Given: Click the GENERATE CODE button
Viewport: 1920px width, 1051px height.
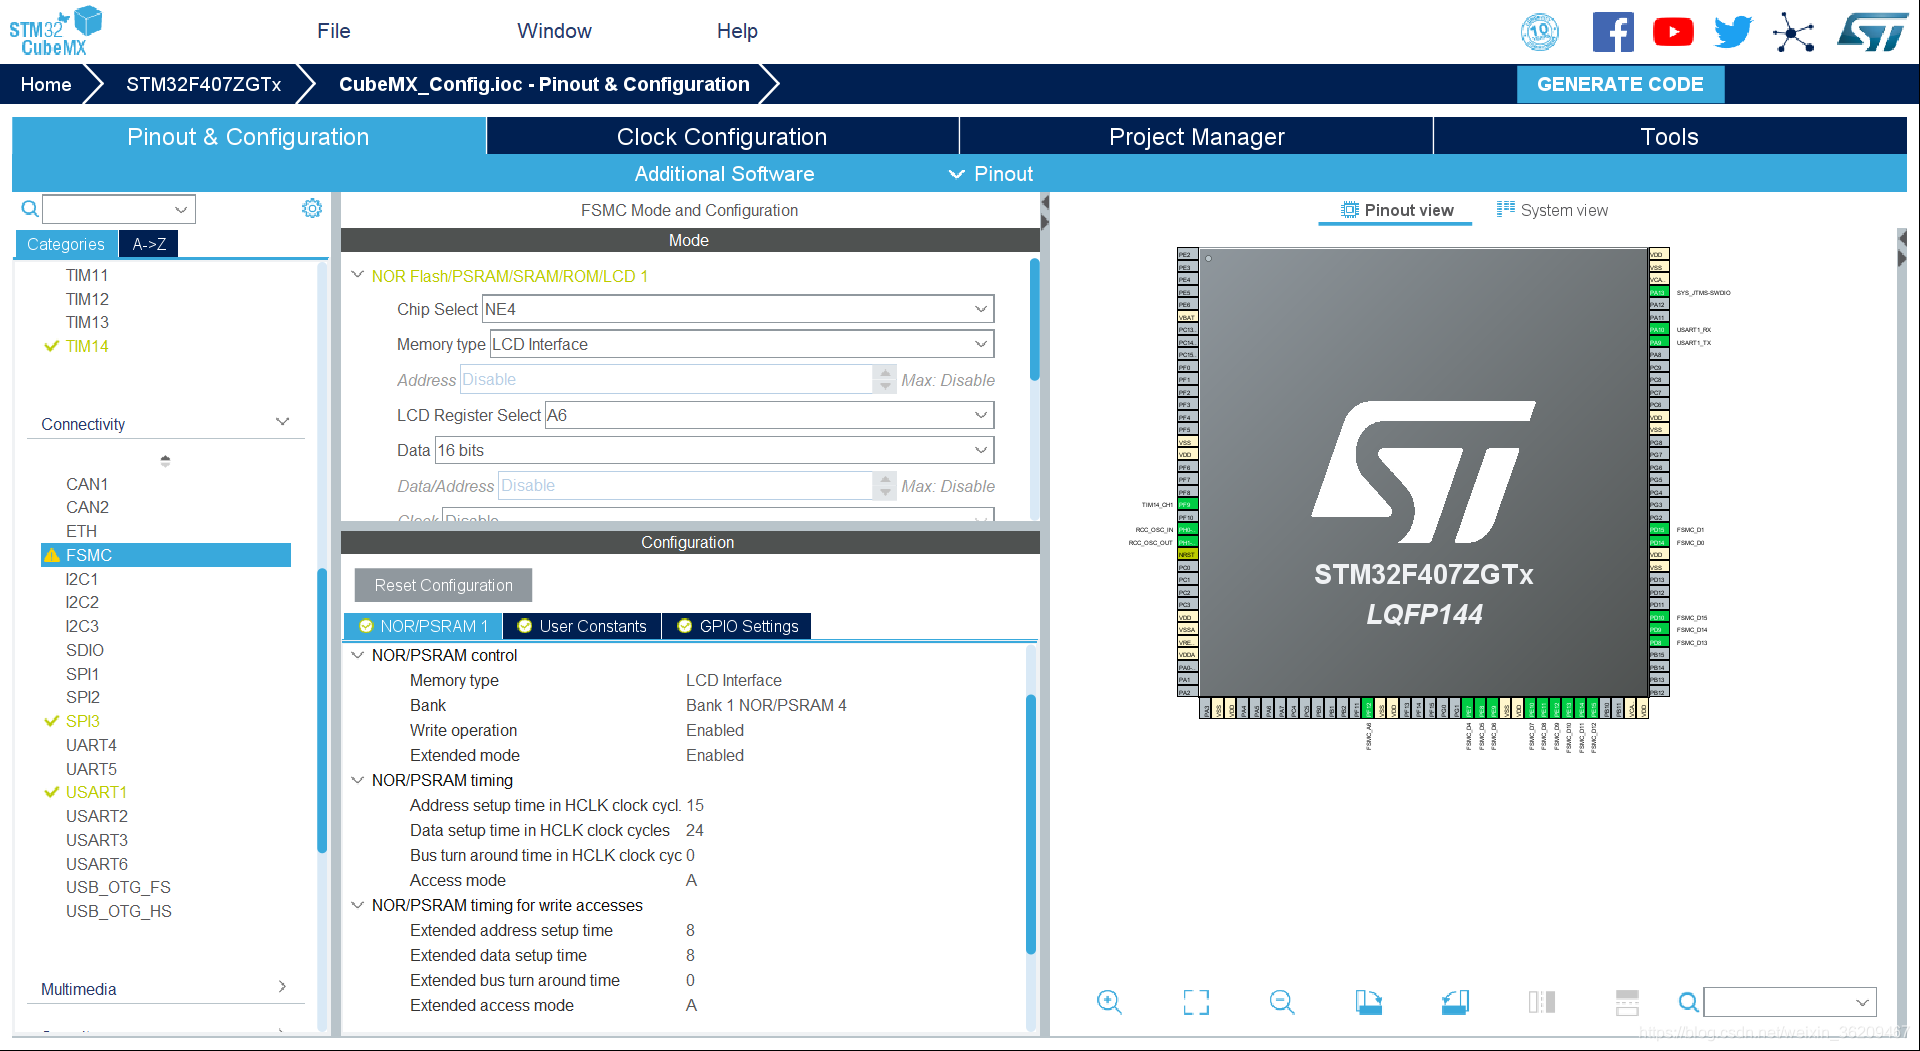Looking at the screenshot, I should [x=1620, y=85].
